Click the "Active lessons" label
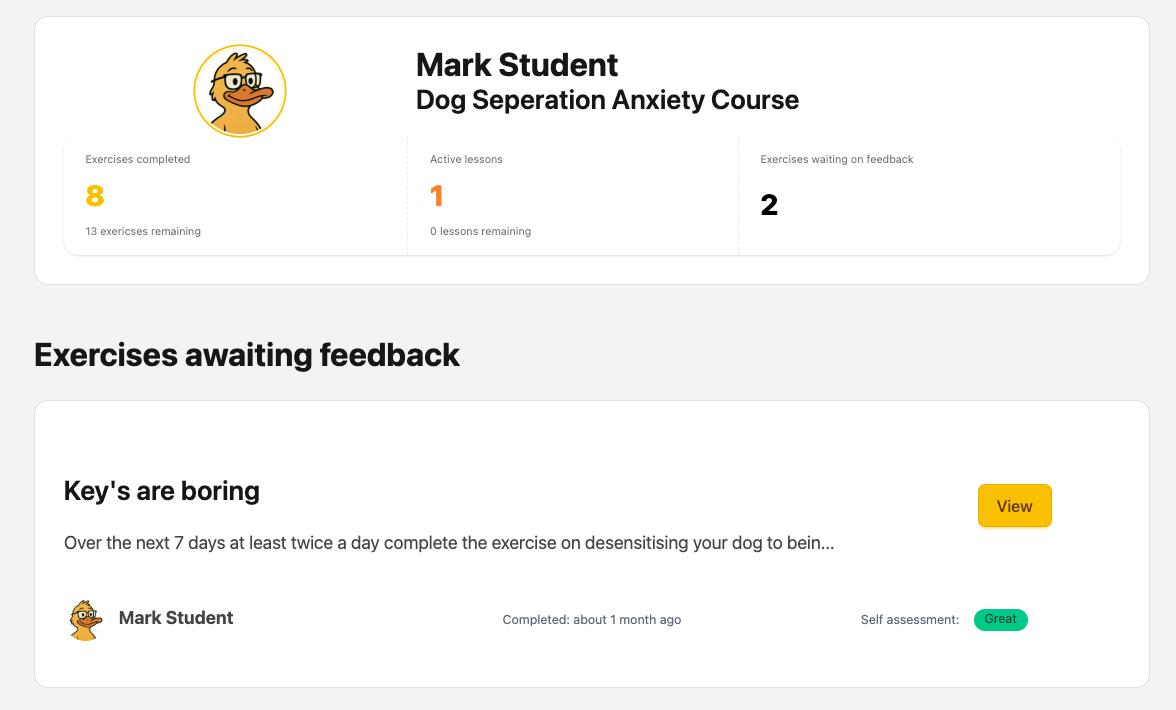 [466, 159]
